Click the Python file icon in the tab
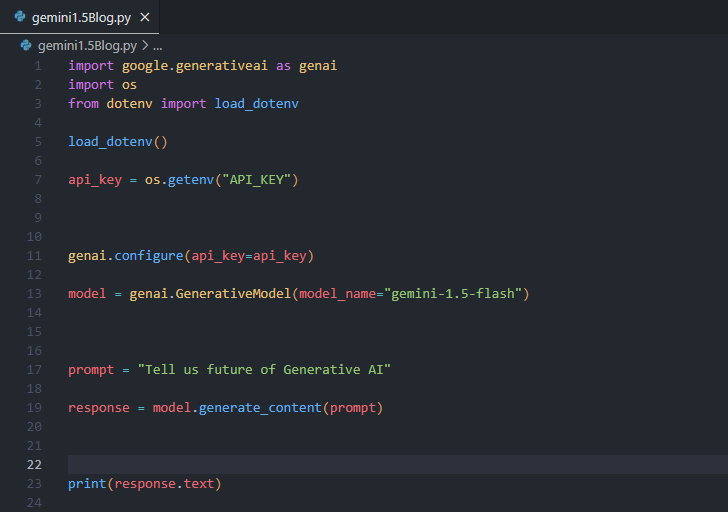 pyautogui.click(x=20, y=17)
